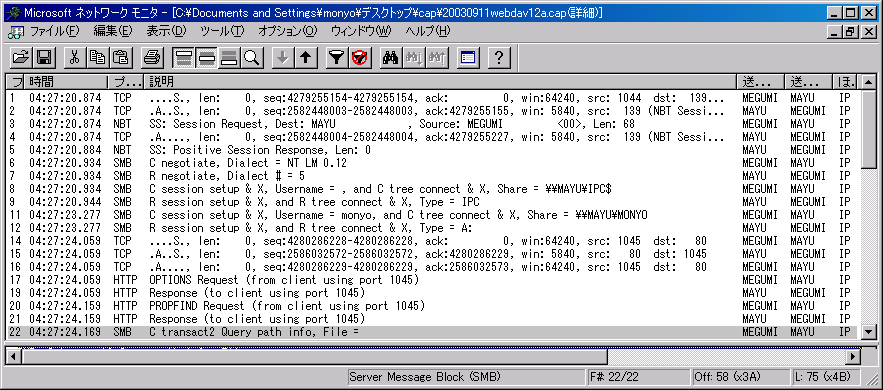Toggle the detail pane view icon
The image size is (883, 390).
point(206,57)
